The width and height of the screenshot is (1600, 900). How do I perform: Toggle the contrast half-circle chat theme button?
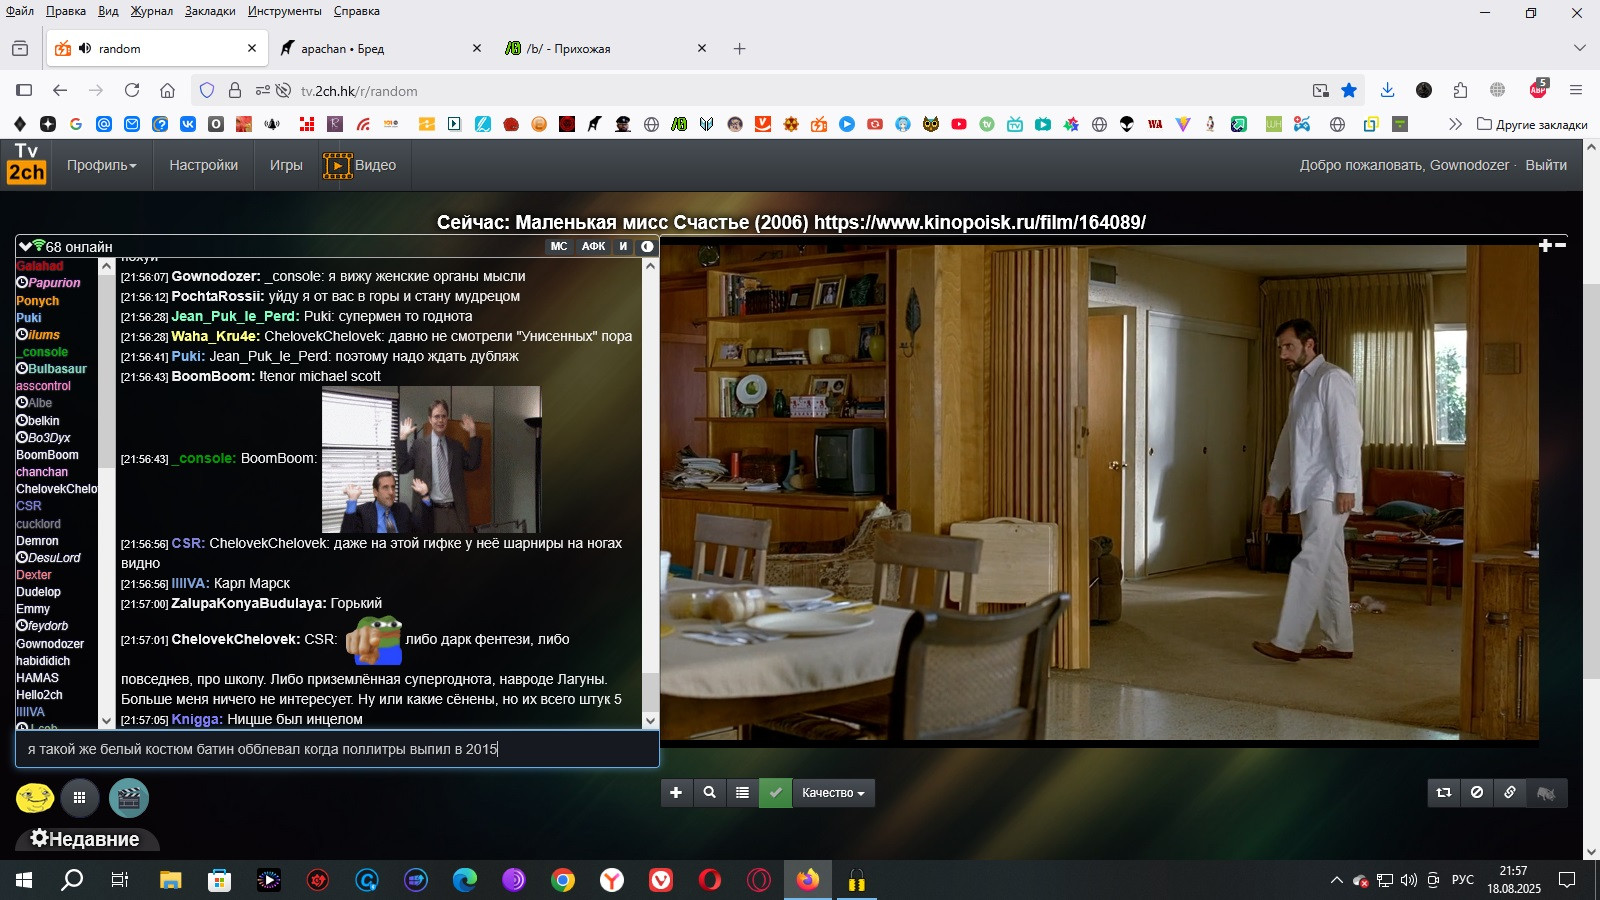(647, 246)
